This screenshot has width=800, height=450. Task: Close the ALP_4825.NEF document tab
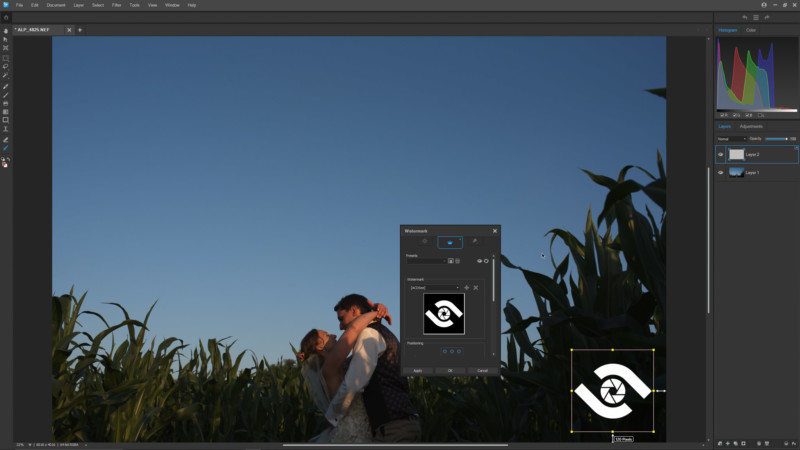[69, 30]
